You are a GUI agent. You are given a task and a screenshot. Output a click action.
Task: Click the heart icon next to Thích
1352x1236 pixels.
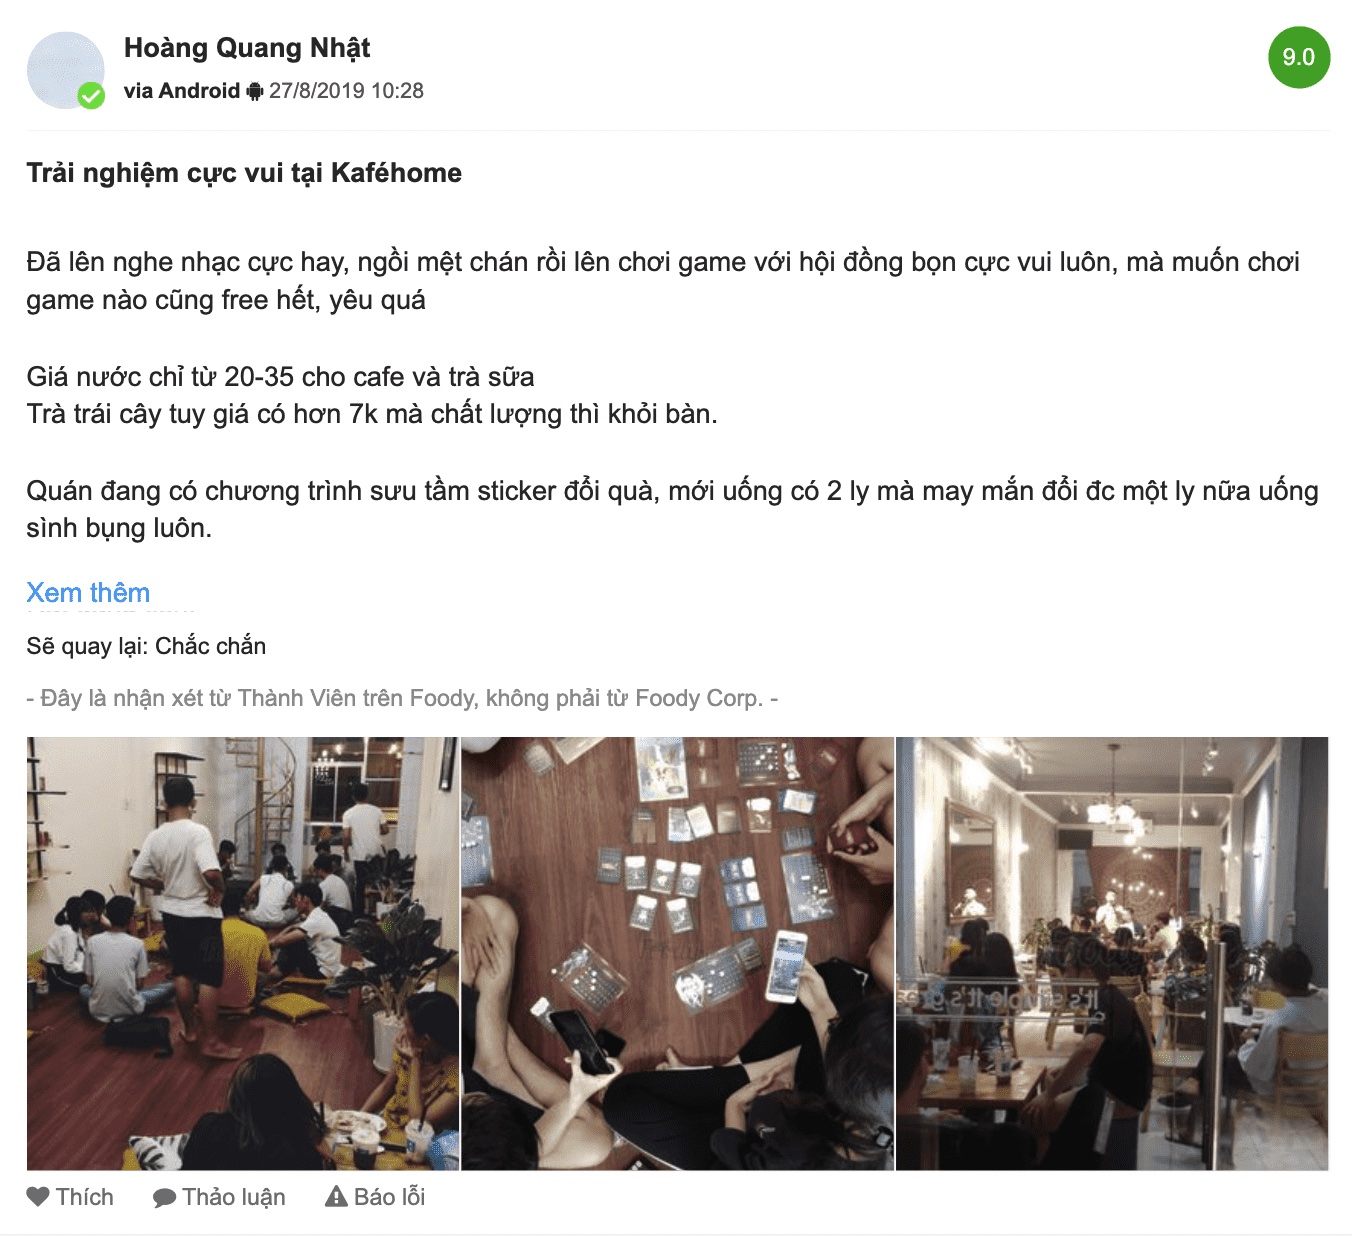coord(38,1197)
